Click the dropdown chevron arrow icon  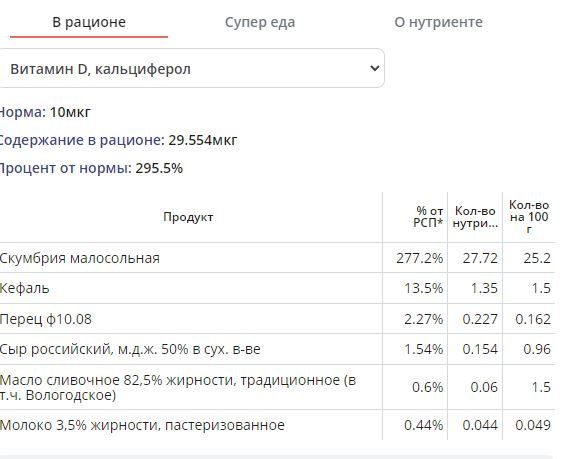374,68
